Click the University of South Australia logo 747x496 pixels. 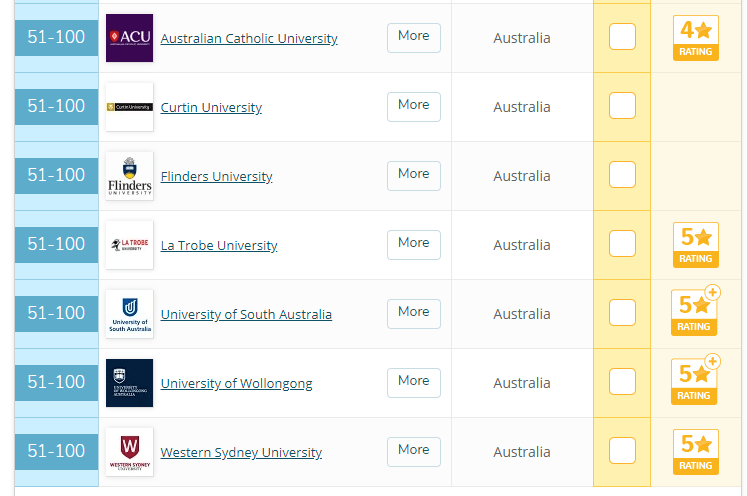coord(130,314)
